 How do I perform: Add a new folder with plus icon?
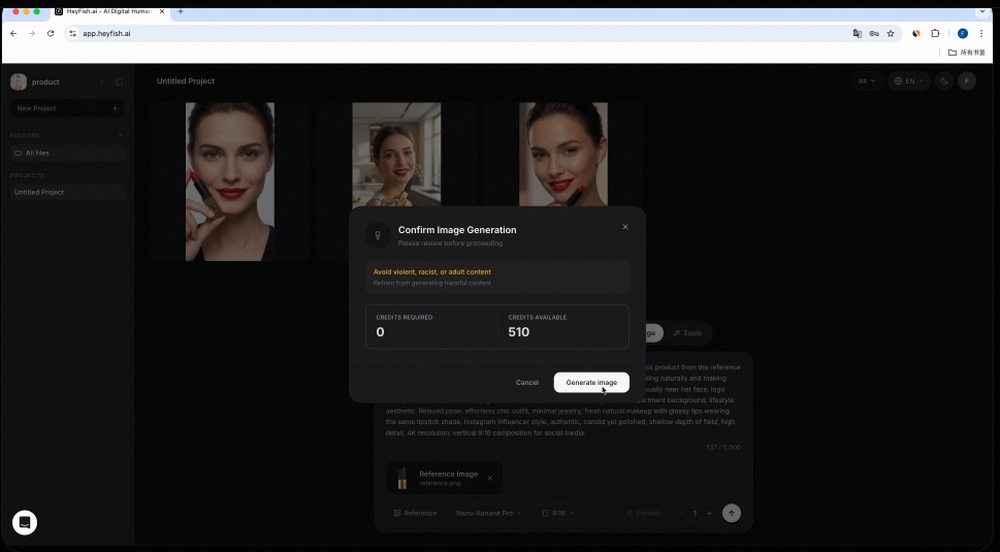119,135
